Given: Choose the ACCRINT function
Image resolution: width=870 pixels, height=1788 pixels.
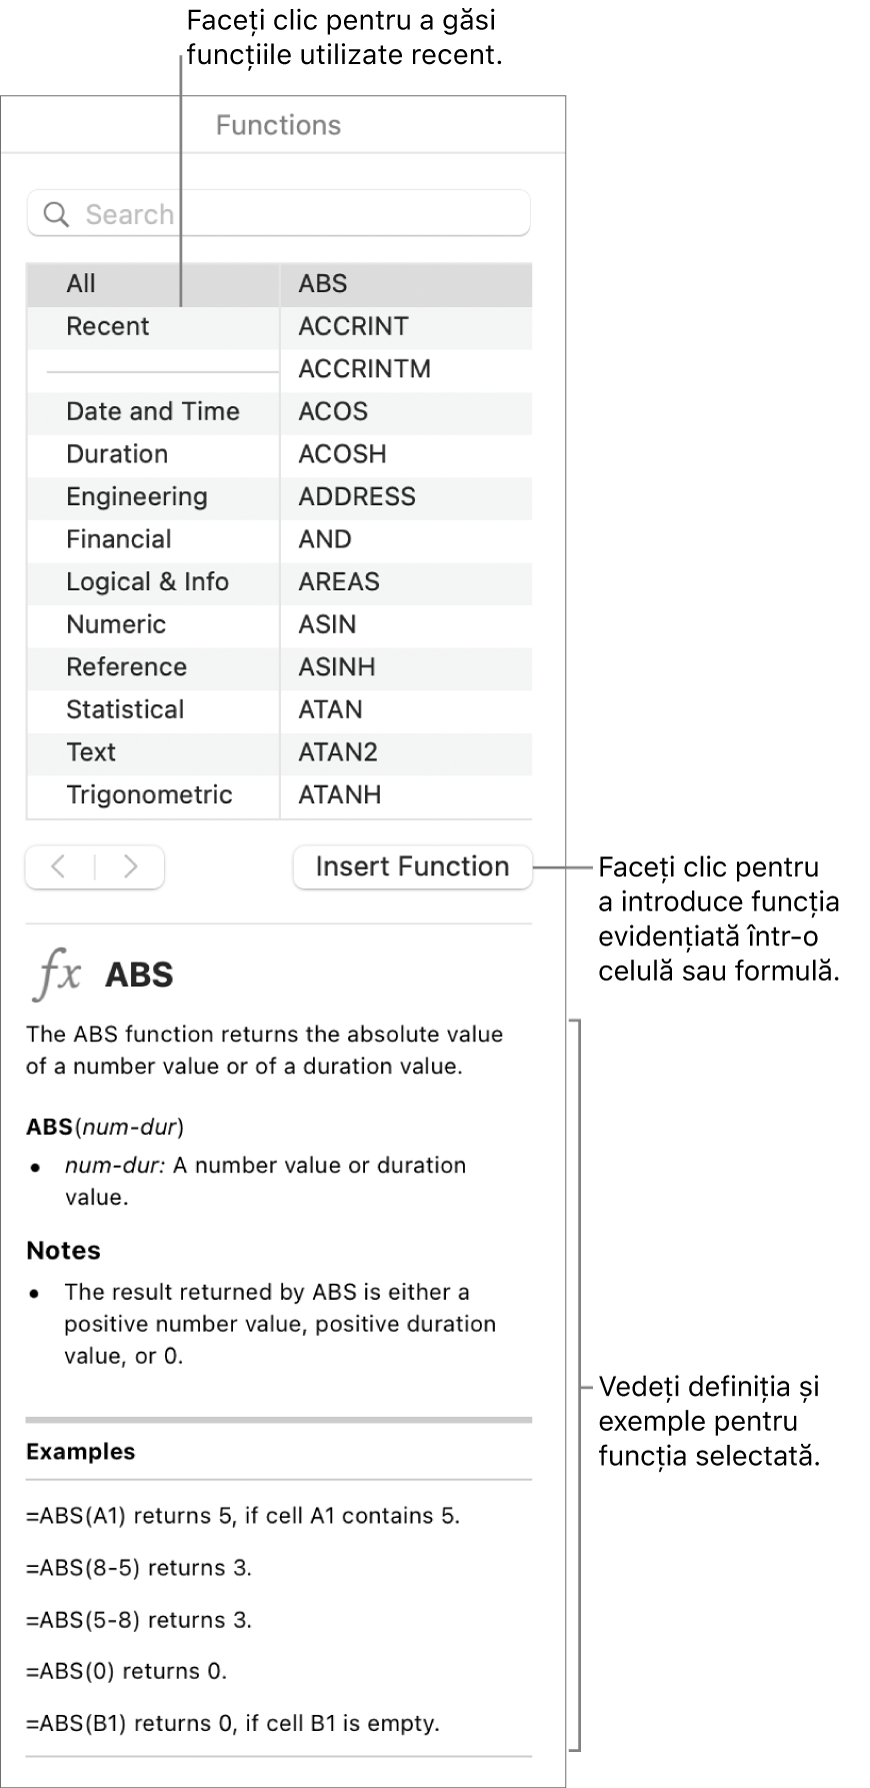Looking at the screenshot, I should (x=353, y=327).
